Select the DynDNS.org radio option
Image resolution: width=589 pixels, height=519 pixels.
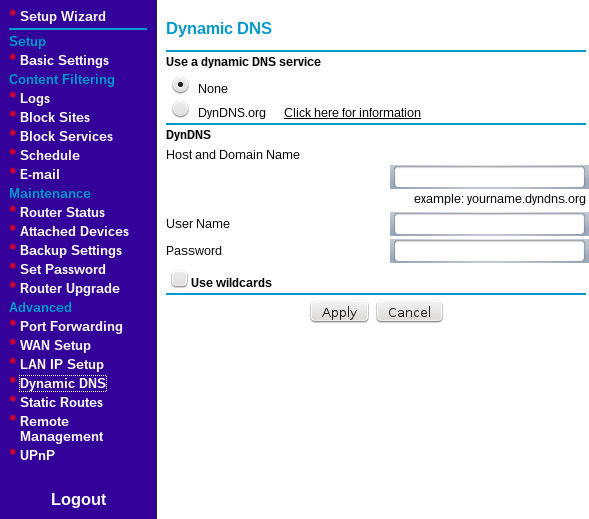[180, 109]
